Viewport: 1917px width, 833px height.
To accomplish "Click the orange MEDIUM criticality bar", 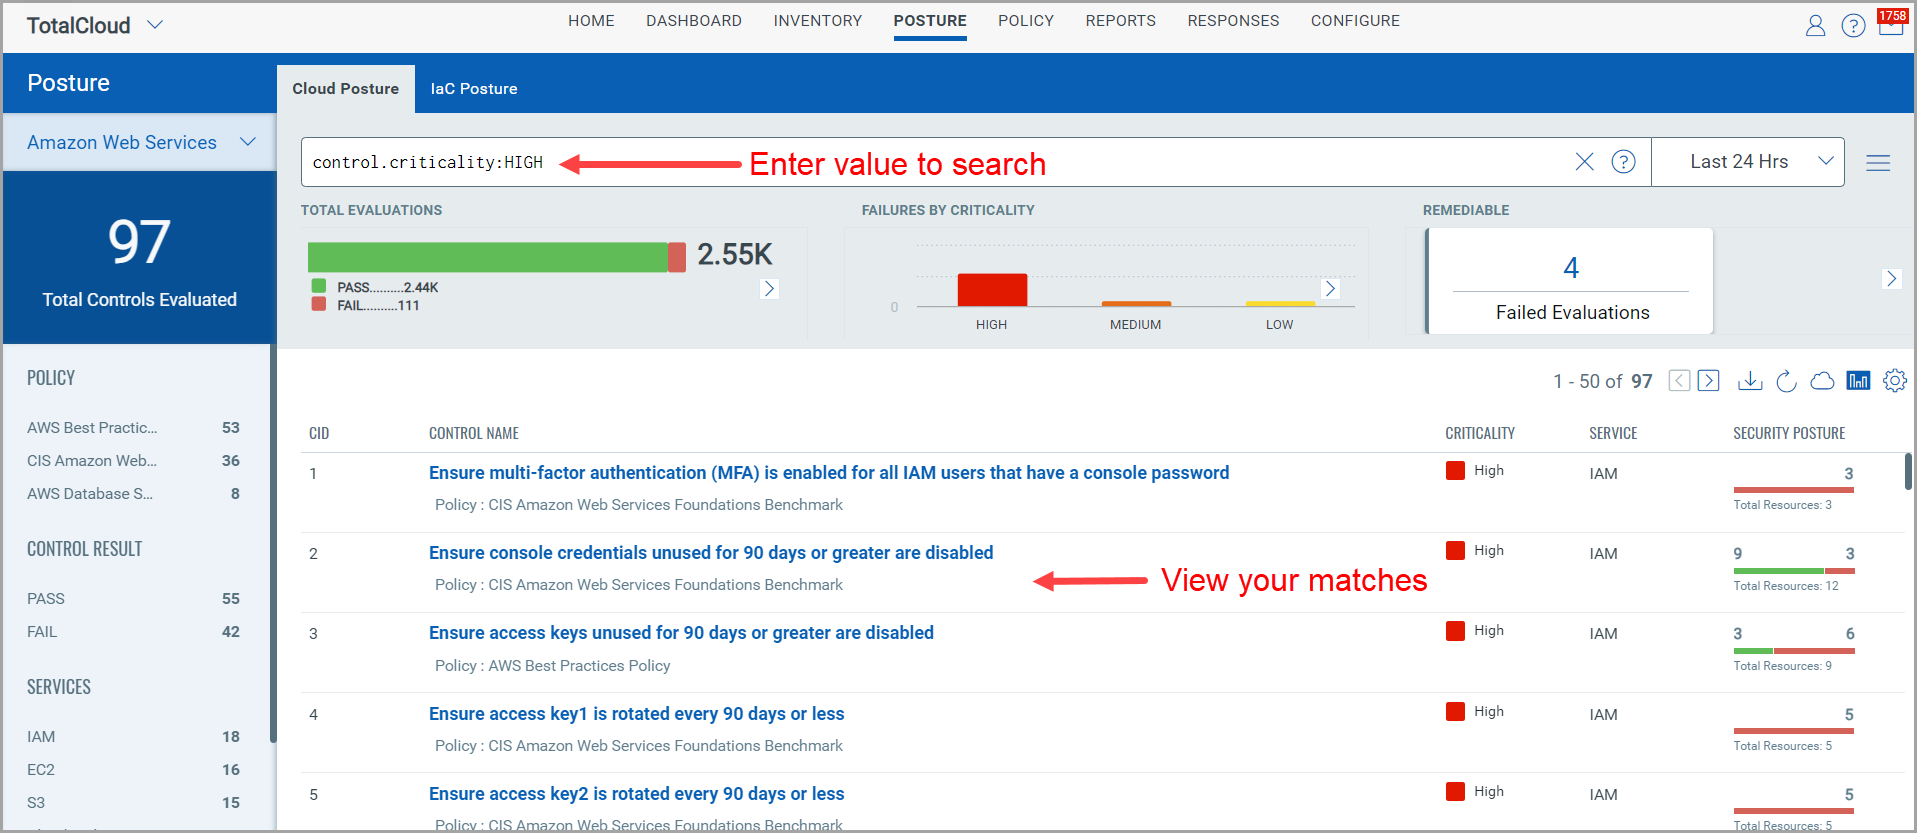I will tap(1136, 303).
